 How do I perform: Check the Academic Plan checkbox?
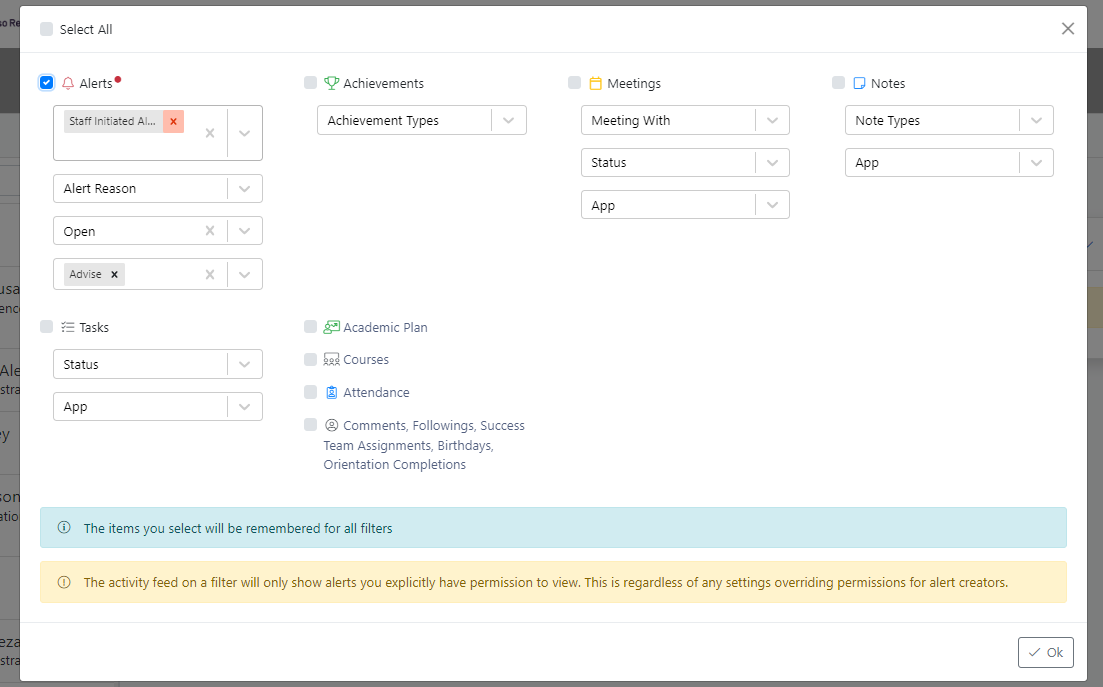click(310, 326)
